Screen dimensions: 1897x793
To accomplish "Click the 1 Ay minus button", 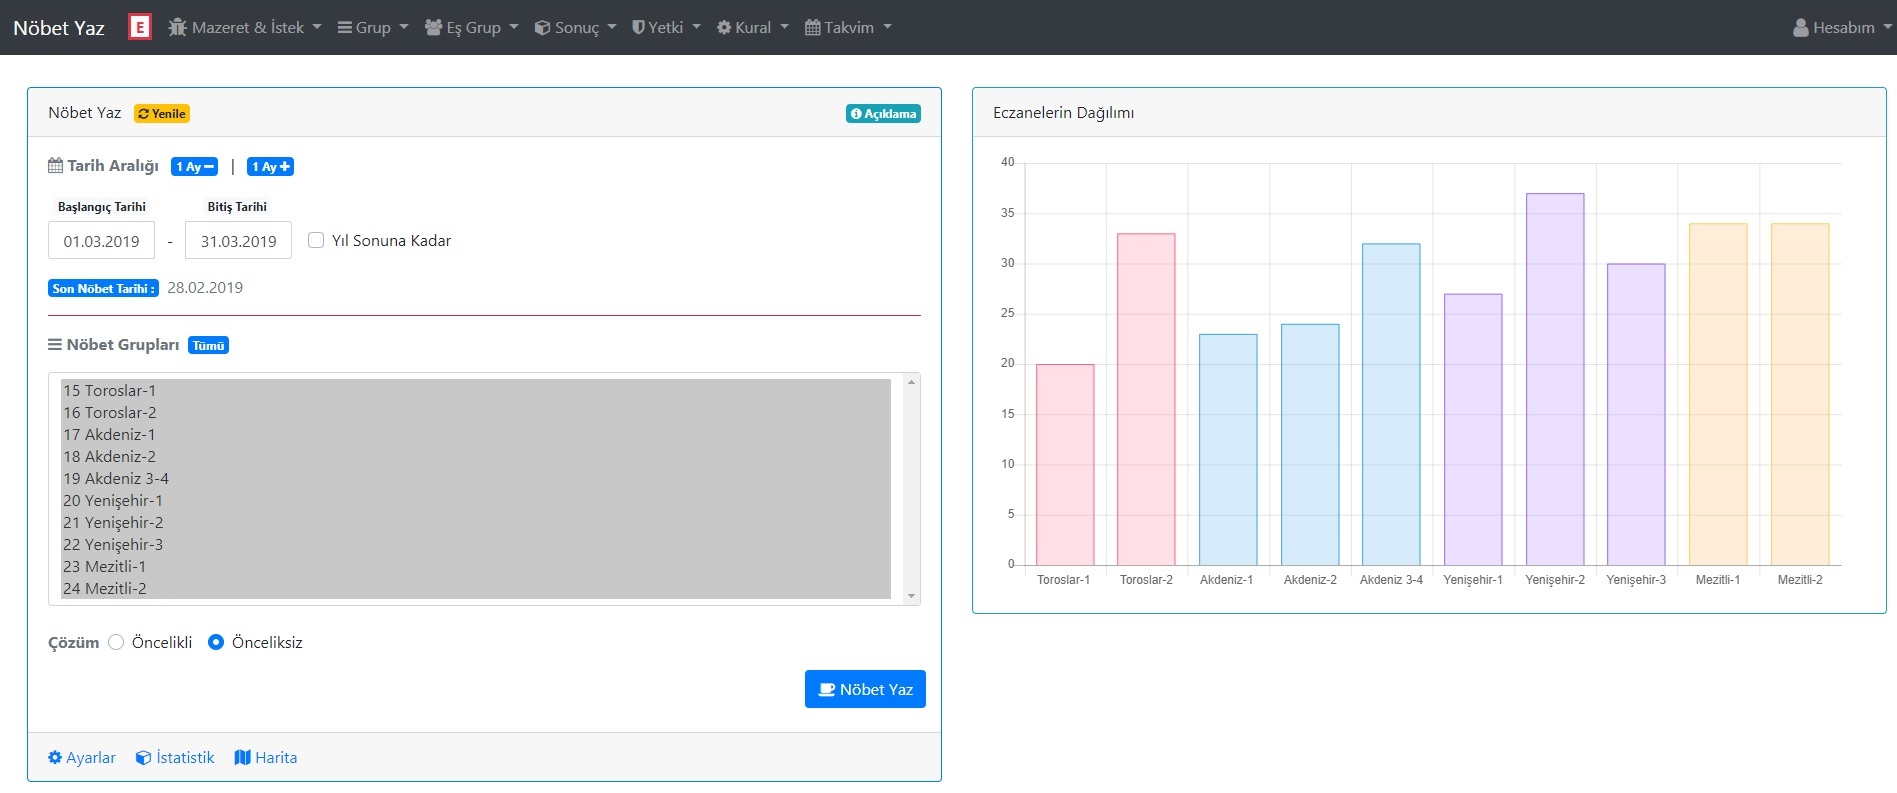I will 194,167.
